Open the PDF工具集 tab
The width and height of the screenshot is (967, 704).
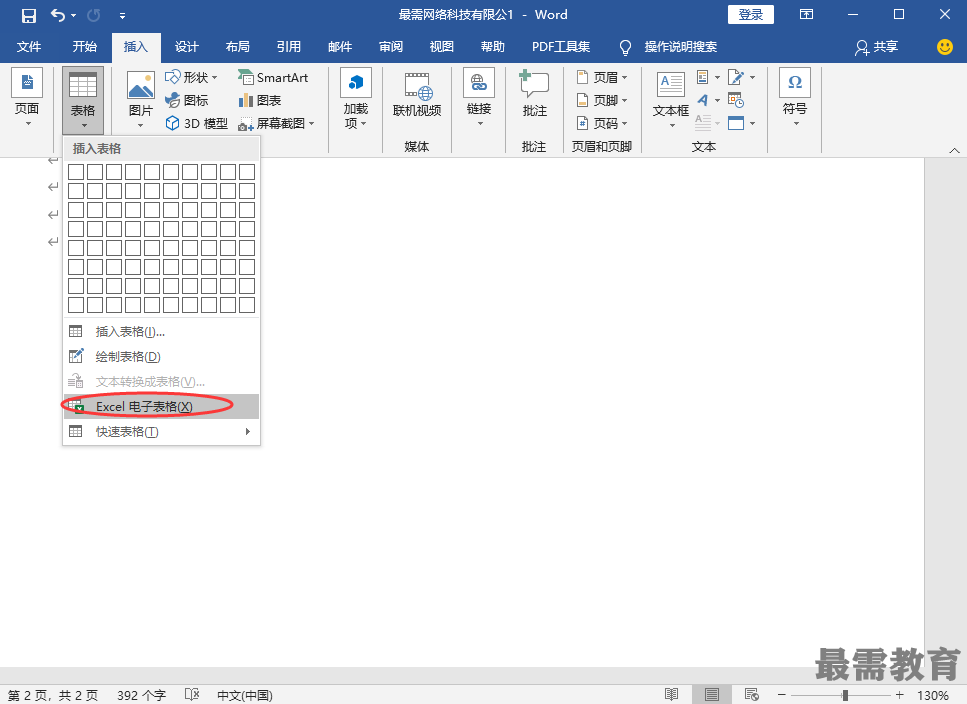click(561, 47)
